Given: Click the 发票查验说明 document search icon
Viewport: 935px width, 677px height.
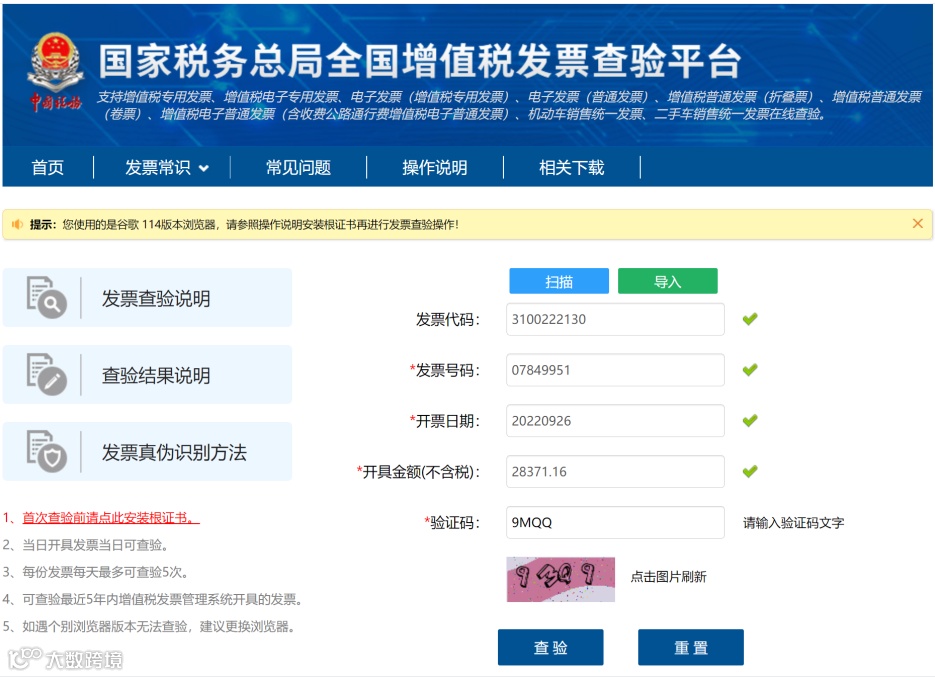Looking at the screenshot, I should click(47, 297).
